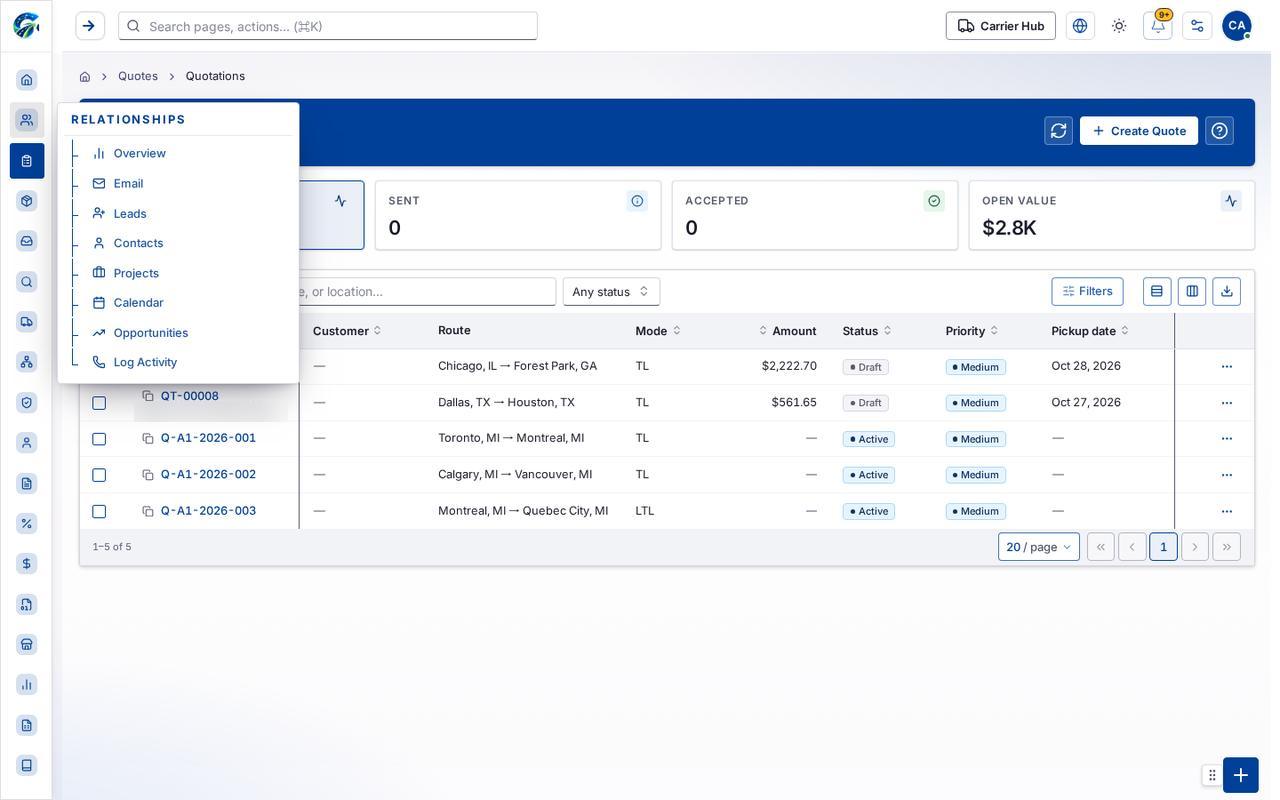Open the magnifier icon in the left sidebar
The width and height of the screenshot is (1280, 800).
tap(27, 282)
